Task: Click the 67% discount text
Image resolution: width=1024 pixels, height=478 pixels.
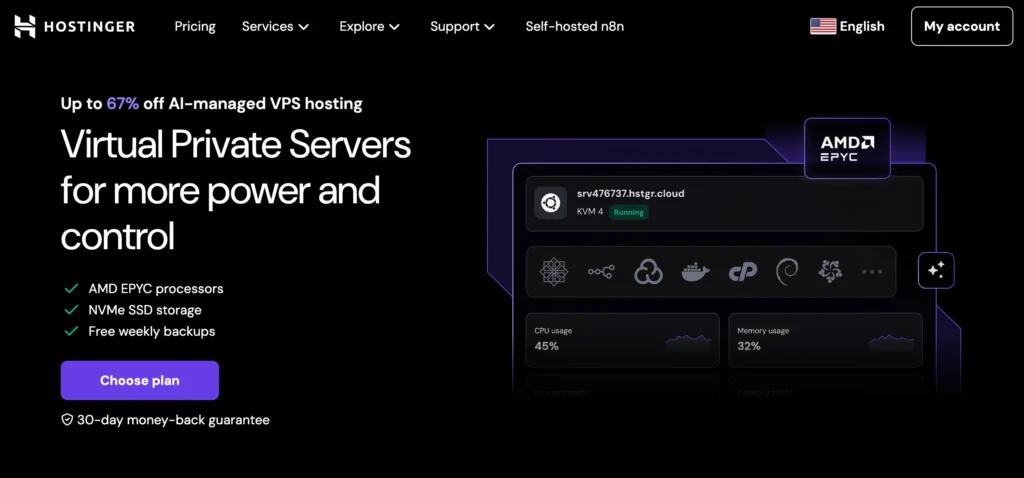Action: click(x=123, y=103)
